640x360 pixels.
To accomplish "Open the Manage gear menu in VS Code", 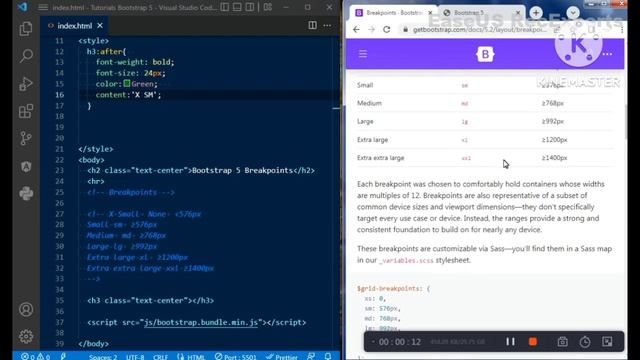I will click(26, 336).
